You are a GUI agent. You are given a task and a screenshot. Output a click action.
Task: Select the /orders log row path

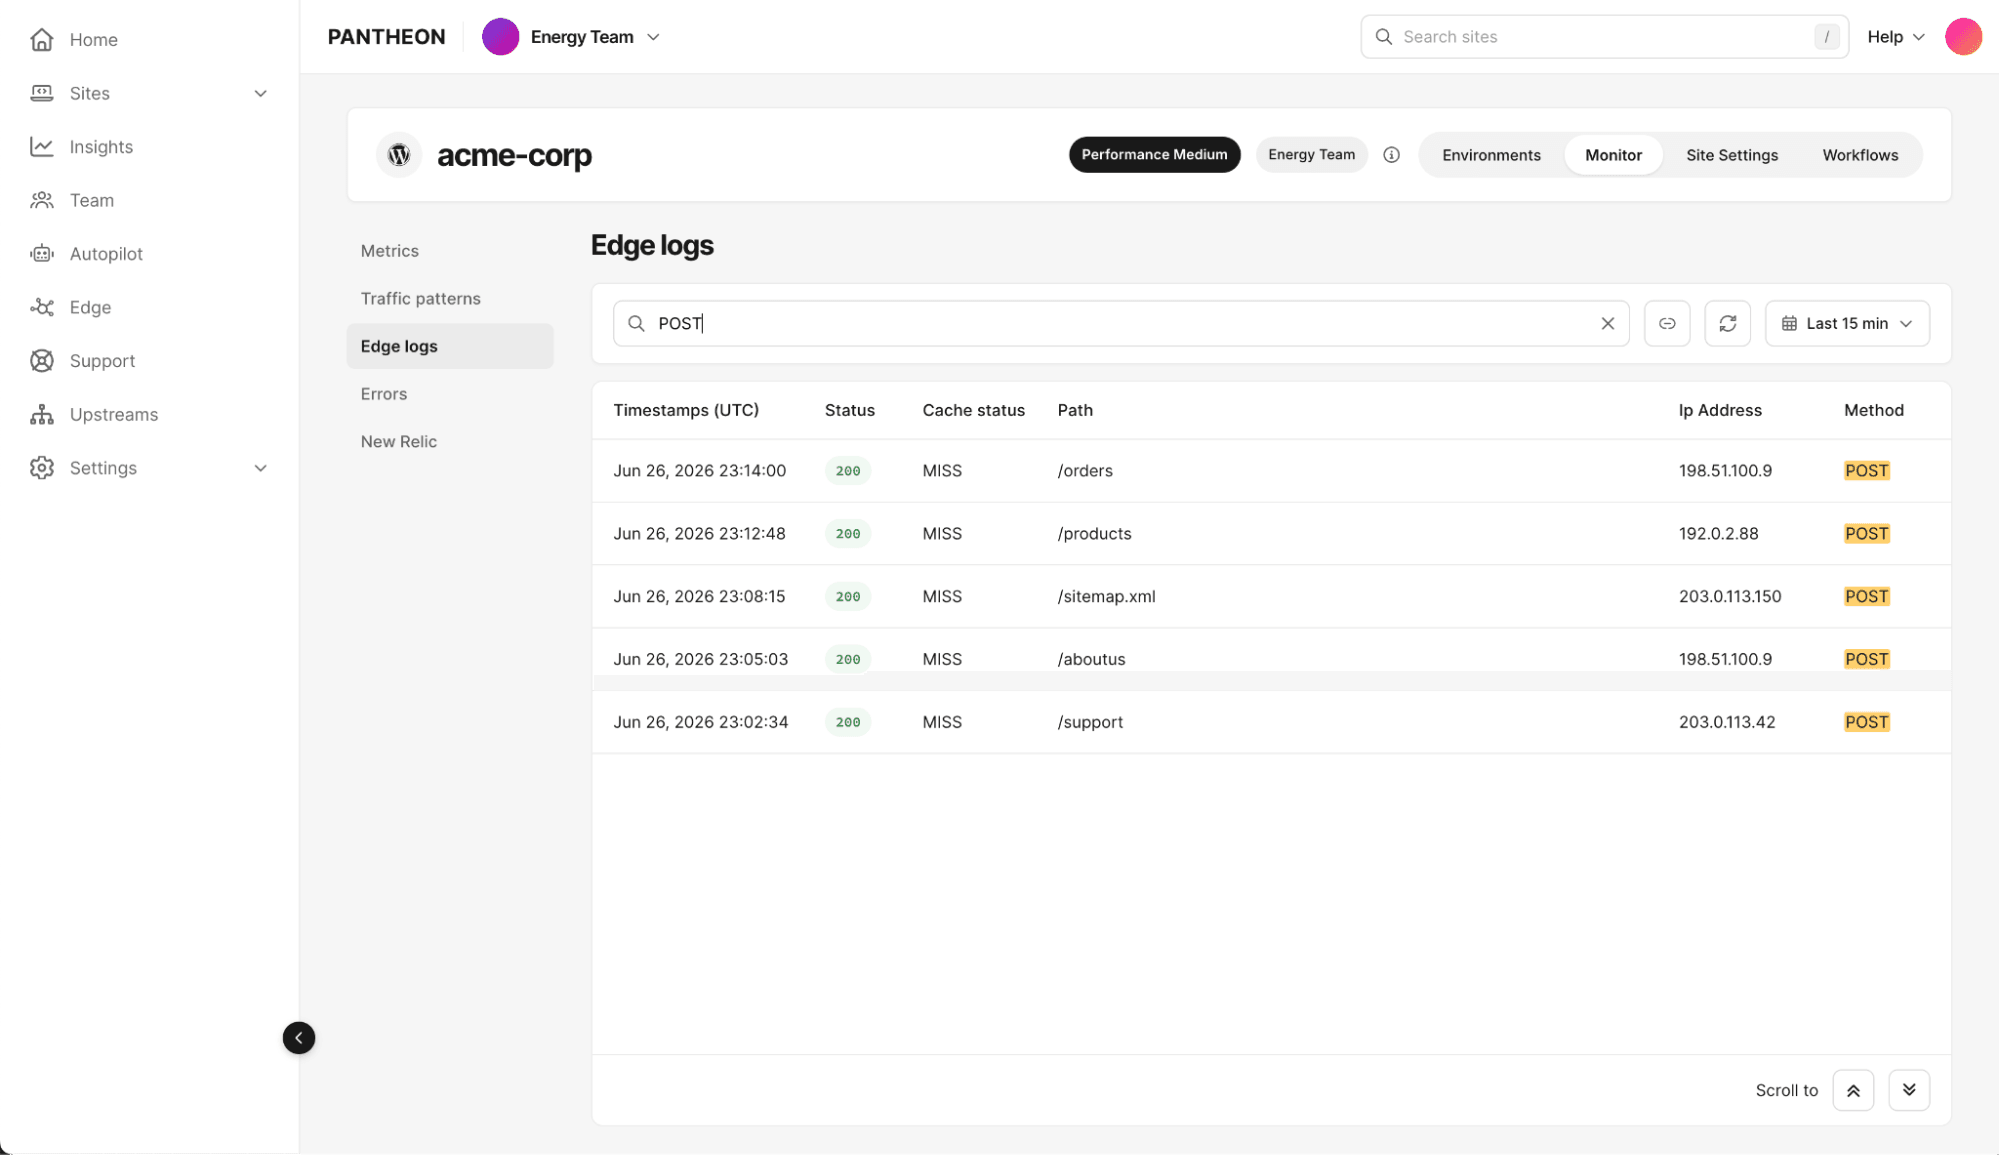[1085, 470]
